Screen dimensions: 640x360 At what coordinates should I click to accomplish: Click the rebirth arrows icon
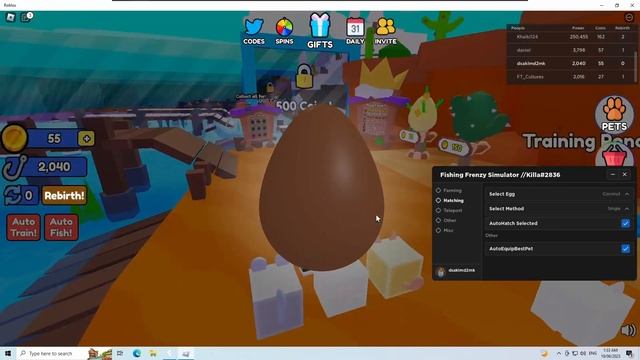click(x=12, y=196)
